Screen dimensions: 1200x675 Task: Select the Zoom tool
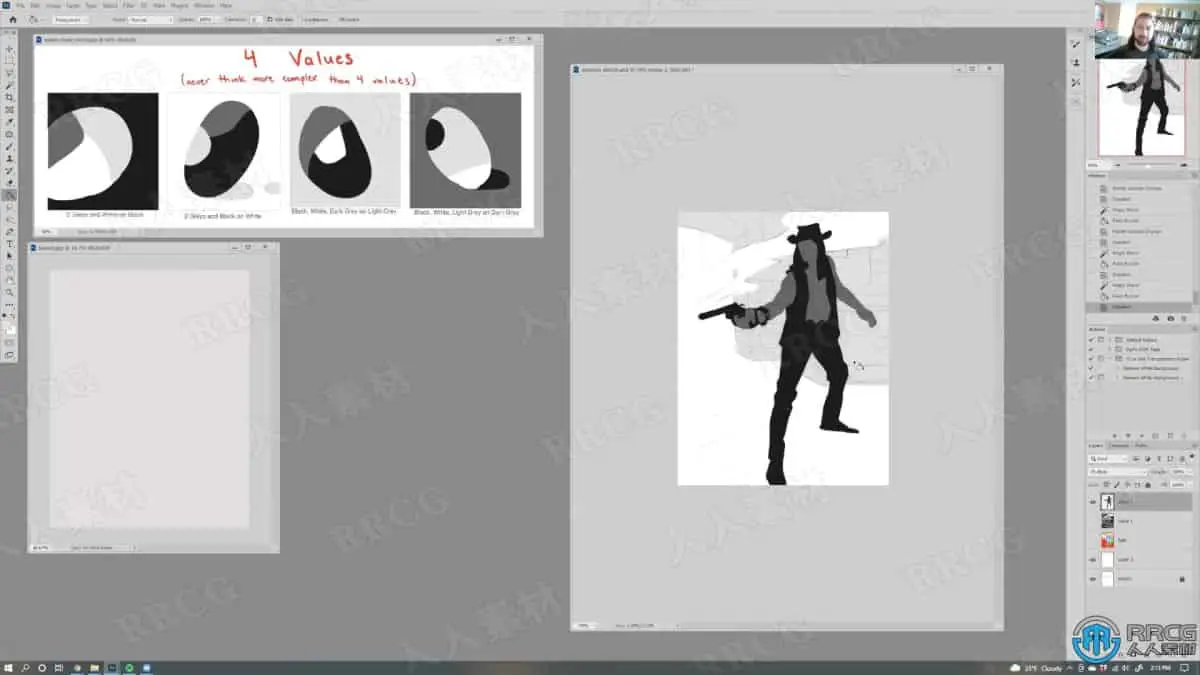pyautogui.click(x=10, y=292)
